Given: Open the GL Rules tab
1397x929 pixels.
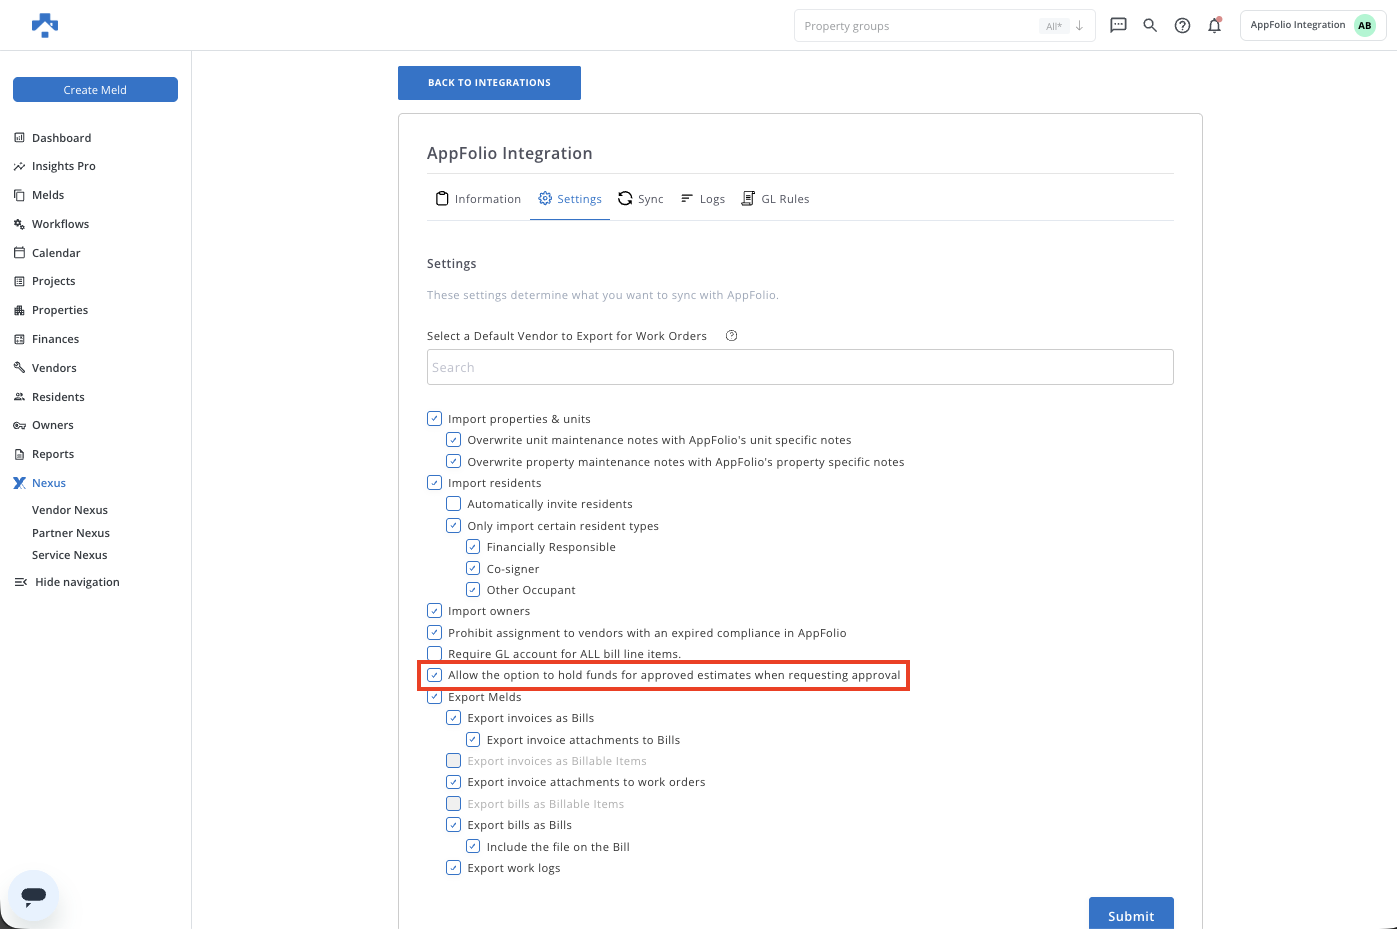Looking at the screenshot, I should coord(775,199).
